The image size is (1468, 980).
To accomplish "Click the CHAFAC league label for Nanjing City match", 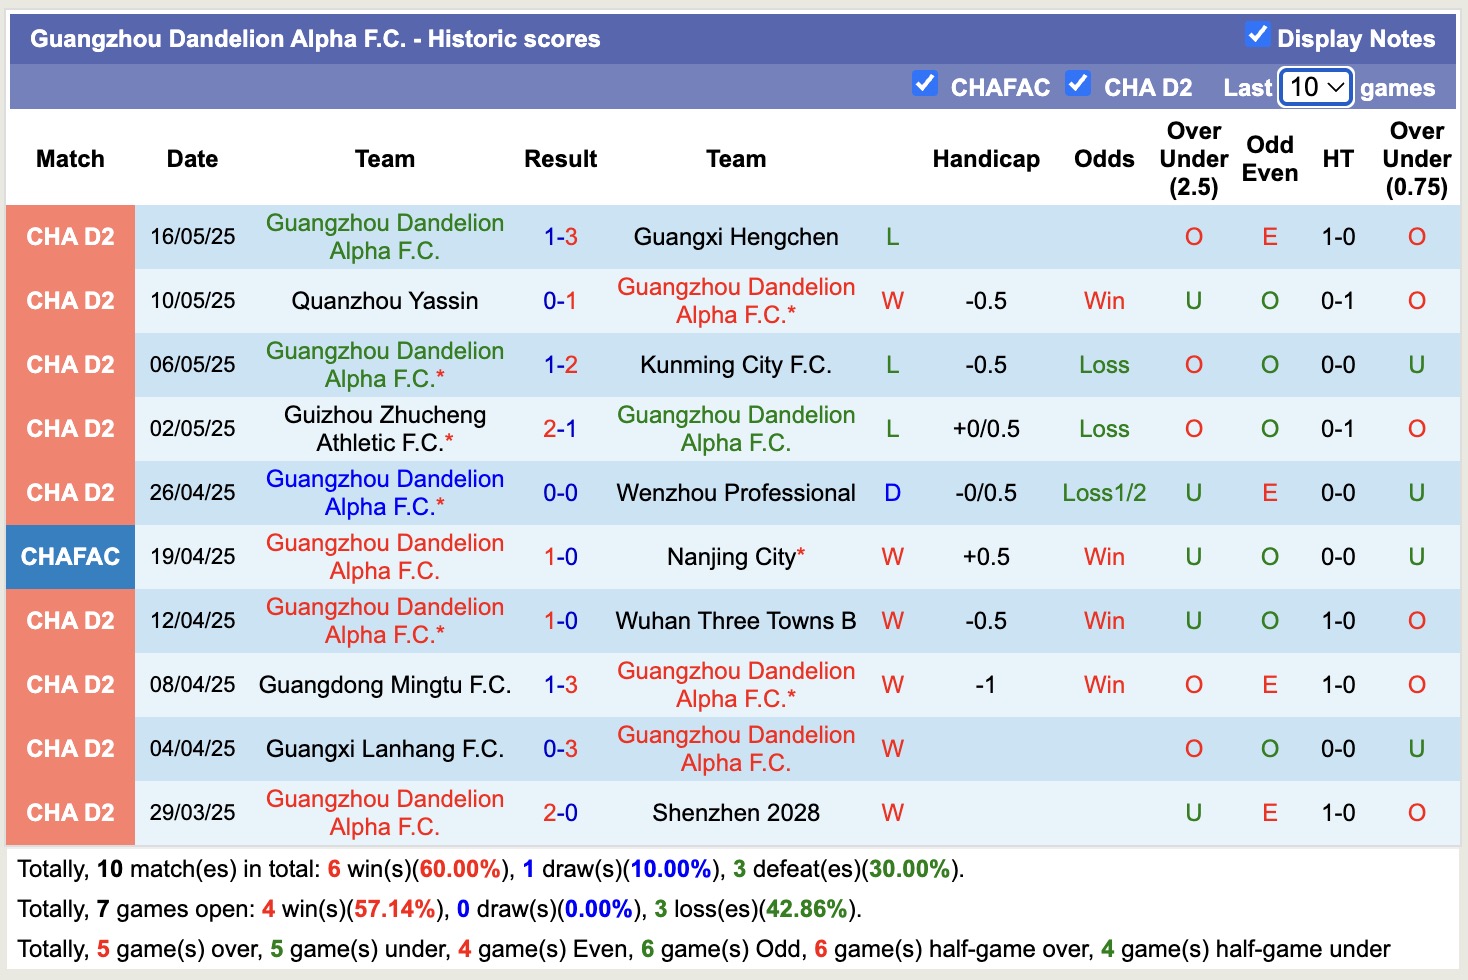I will pyautogui.click(x=70, y=556).
